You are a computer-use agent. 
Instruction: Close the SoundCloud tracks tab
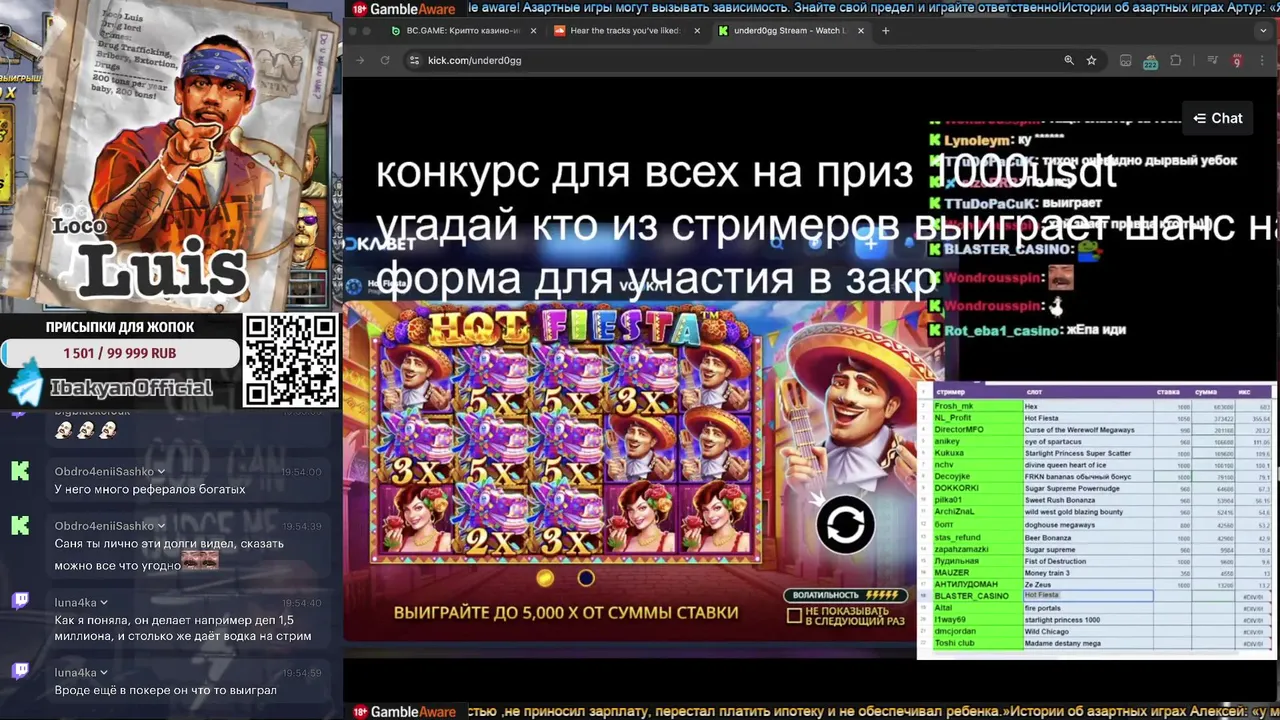(696, 31)
